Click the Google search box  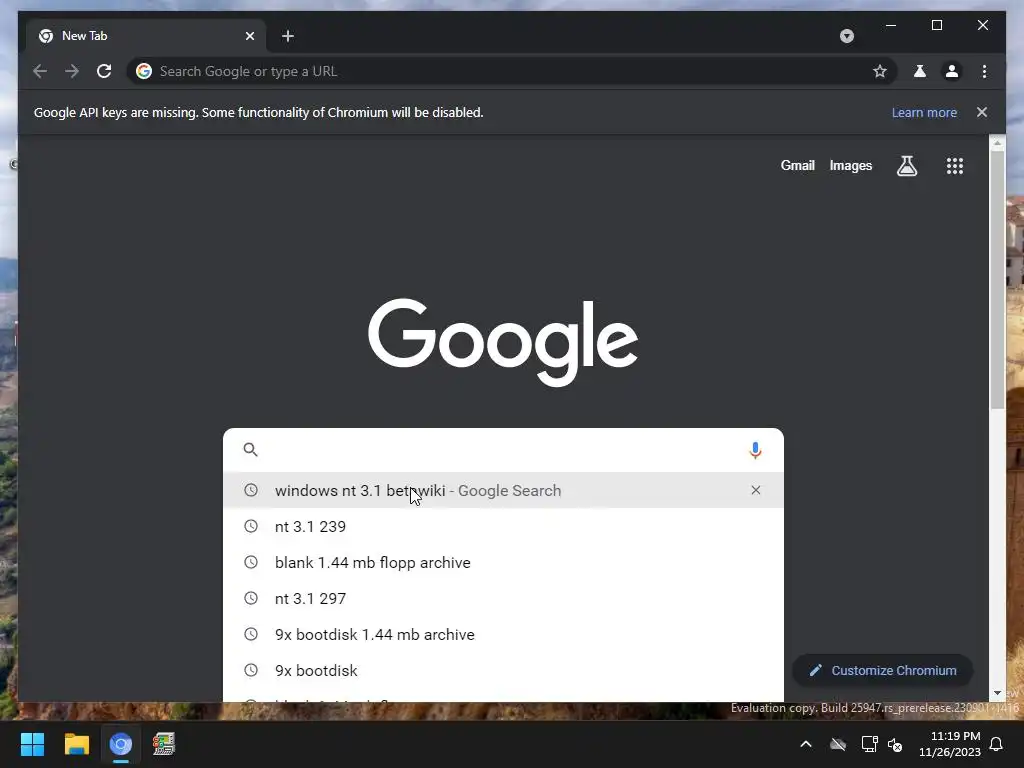(x=503, y=450)
